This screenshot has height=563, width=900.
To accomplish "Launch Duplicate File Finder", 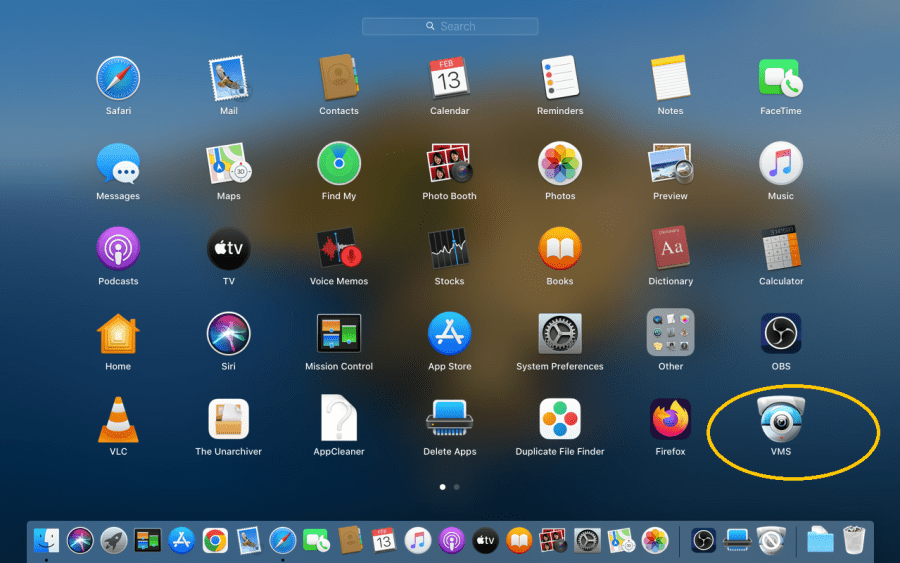I will [x=560, y=420].
